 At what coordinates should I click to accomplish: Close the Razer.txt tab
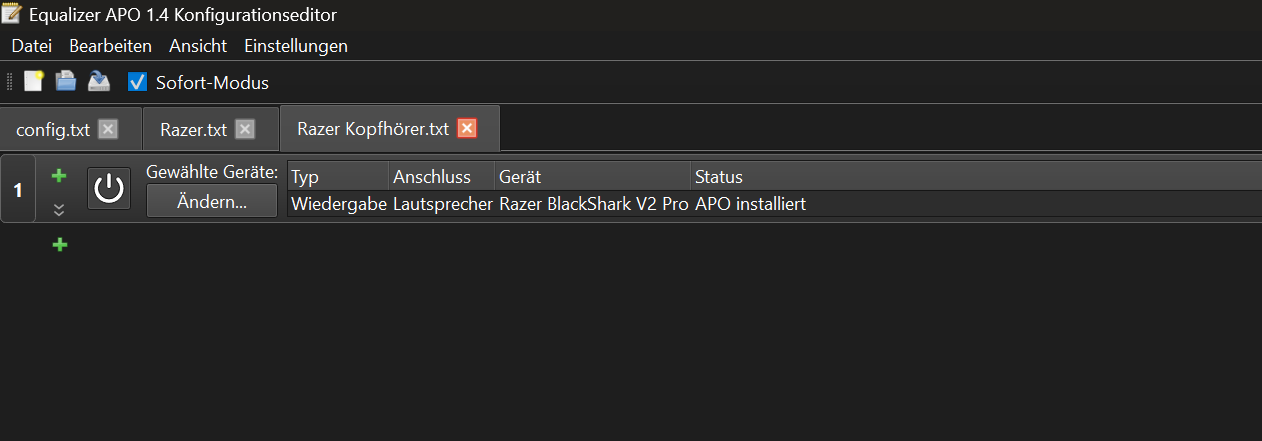pos(245,129)
